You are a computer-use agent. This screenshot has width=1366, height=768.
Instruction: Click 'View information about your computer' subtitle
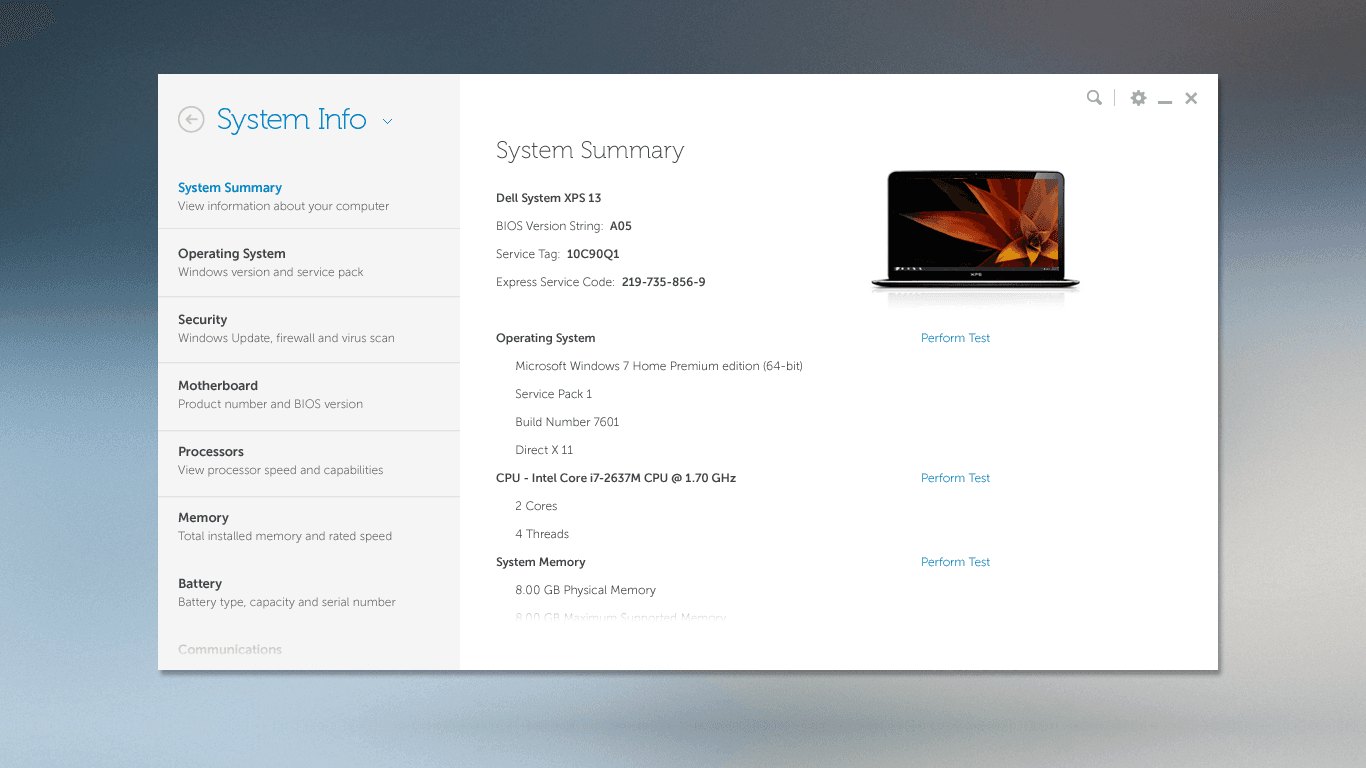284,206
